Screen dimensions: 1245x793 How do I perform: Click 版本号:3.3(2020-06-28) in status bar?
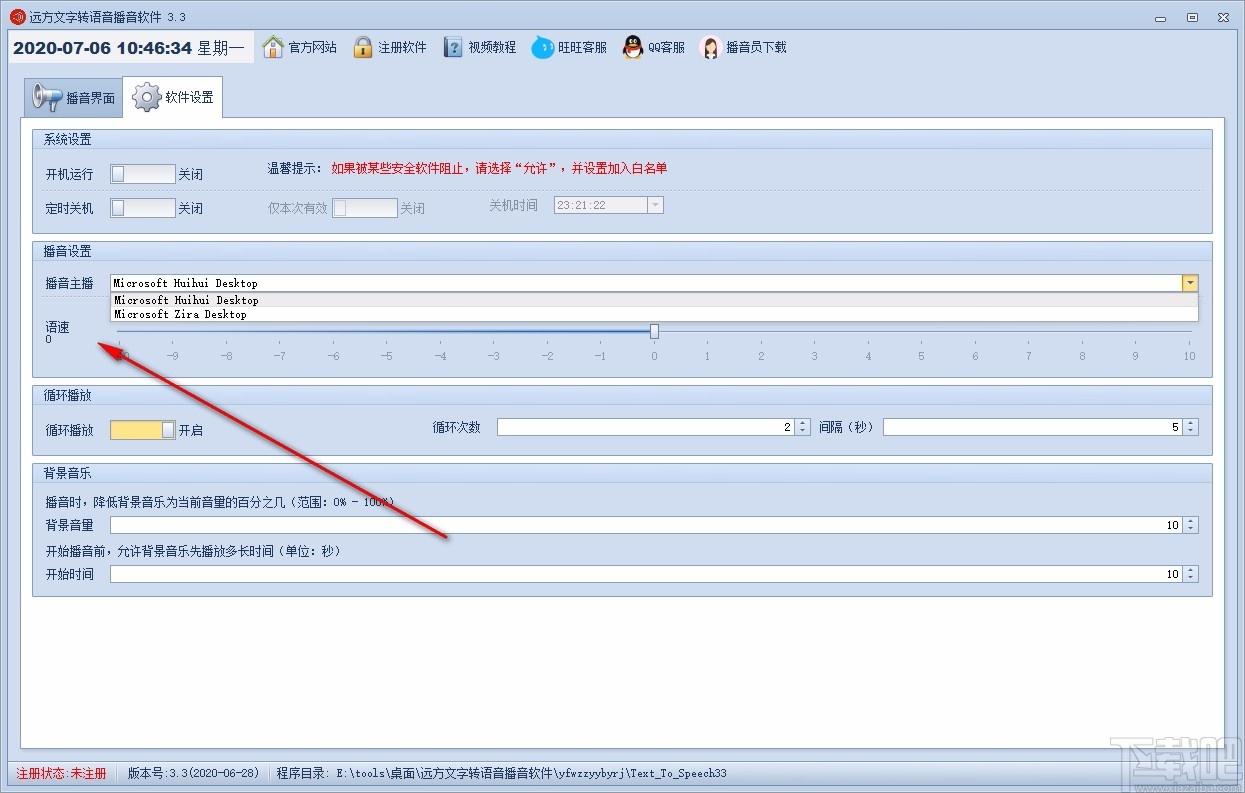(x=193, y=773)
